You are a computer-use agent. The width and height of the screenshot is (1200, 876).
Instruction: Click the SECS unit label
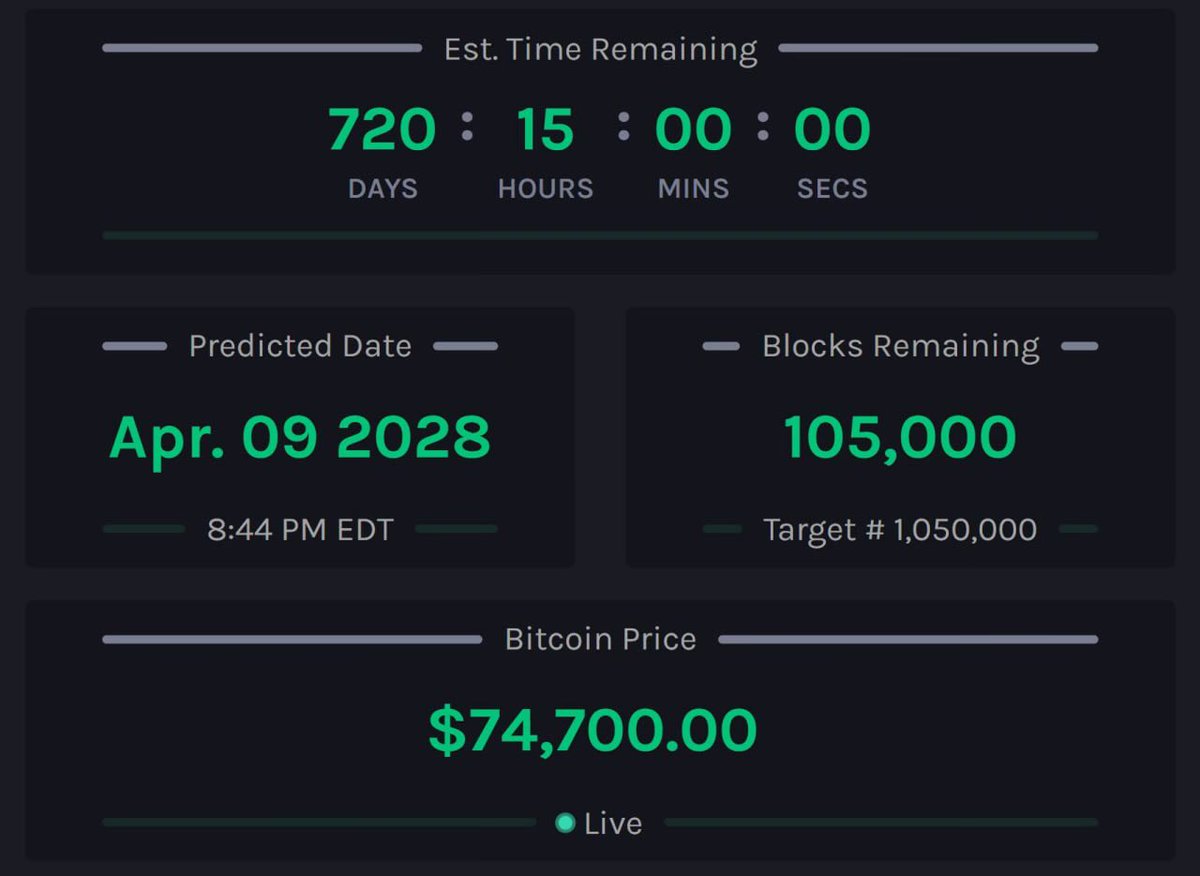click(832, 188)
